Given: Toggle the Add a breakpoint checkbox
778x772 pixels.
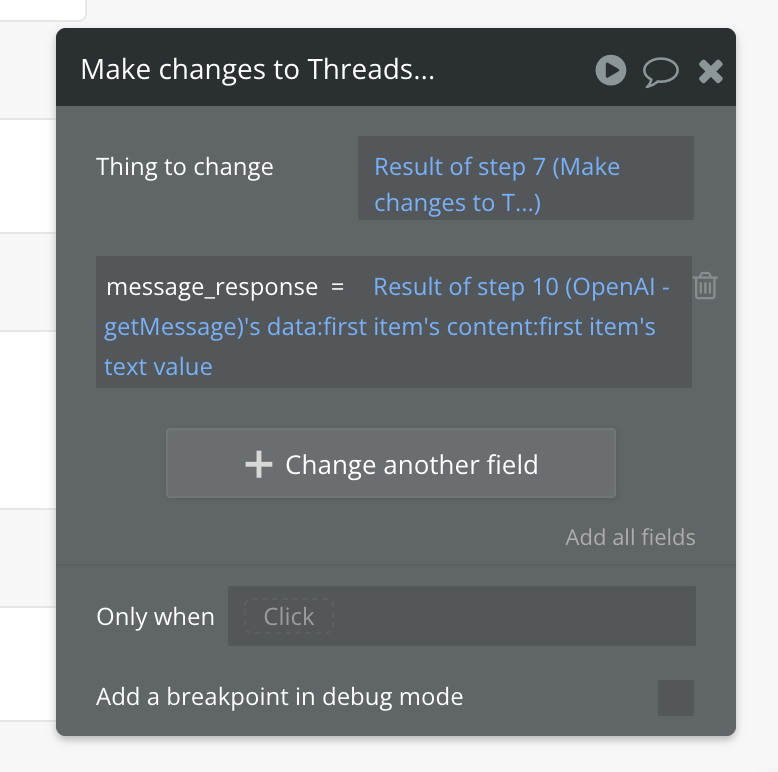Looking at the screenshot, I should click(675, 697).
